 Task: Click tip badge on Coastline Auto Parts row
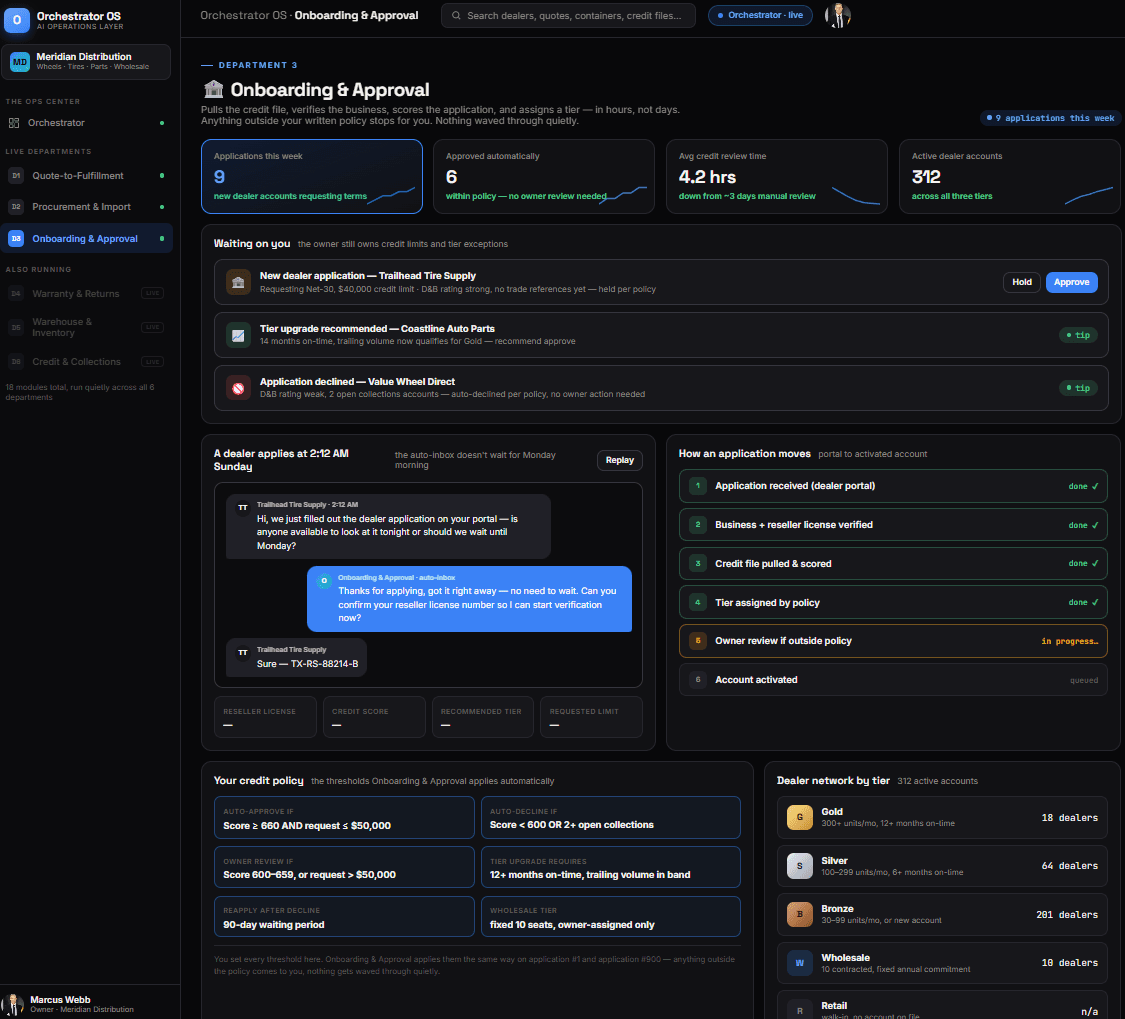tap(1078, 335)
